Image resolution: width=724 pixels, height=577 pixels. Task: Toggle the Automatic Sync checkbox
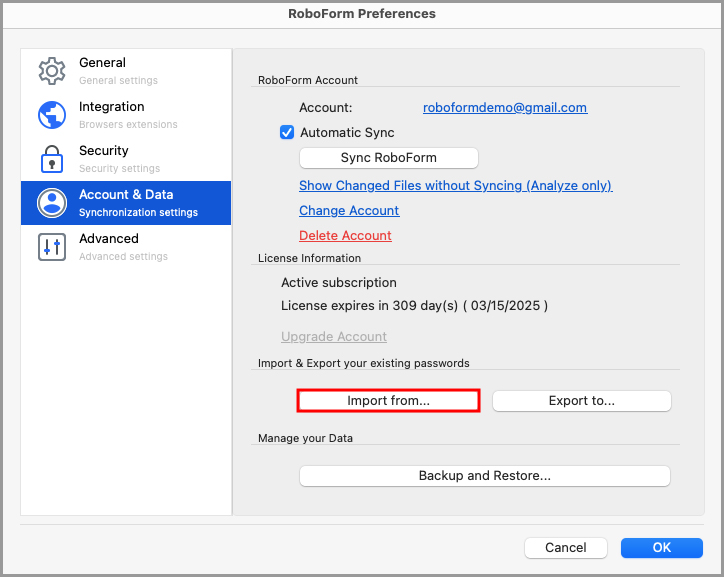click(x=287, y=132)
